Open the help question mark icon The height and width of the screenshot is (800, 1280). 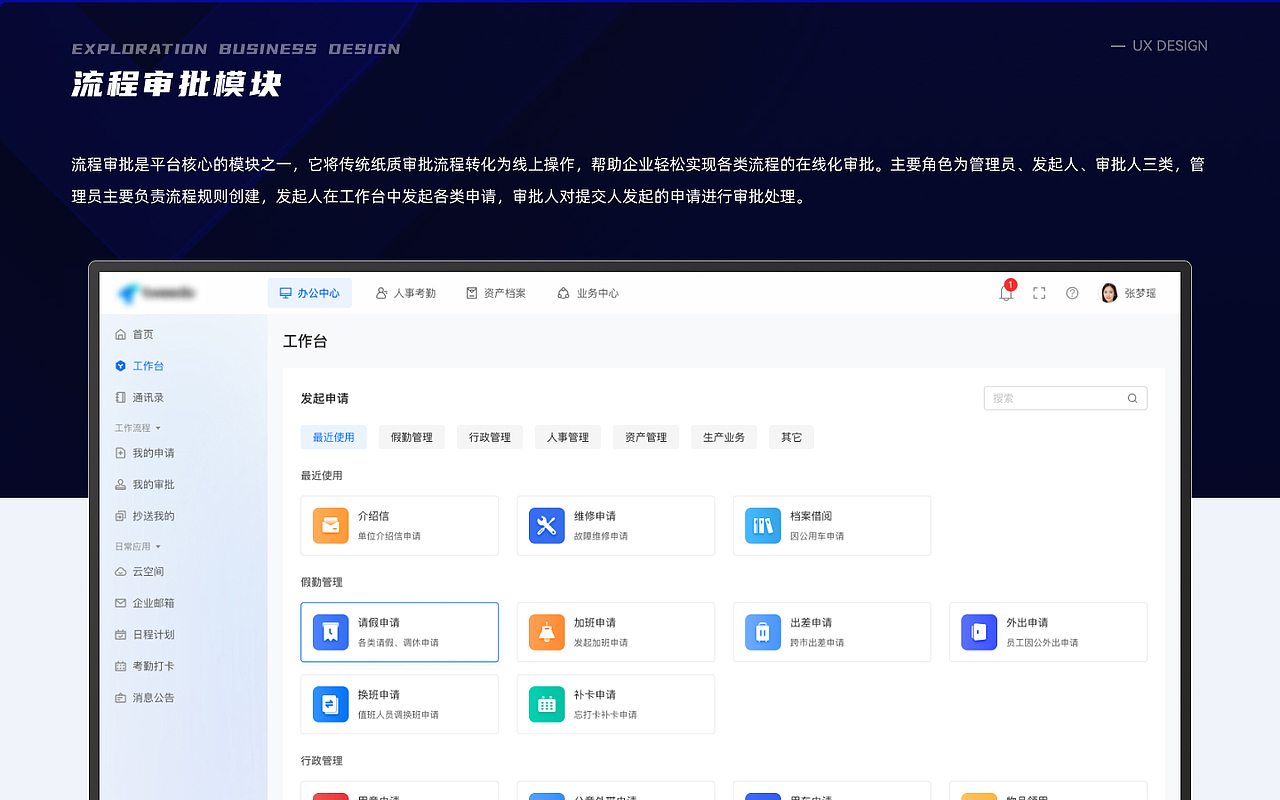[x=1072, y=292]
